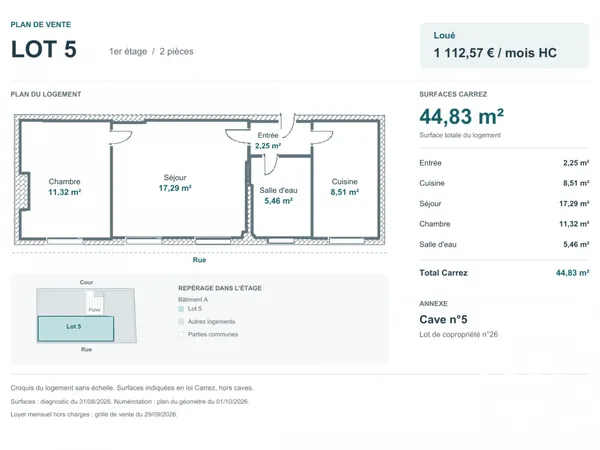600x450 pixels.
Task: Click the "Loué" status label
Action: click(444, 35)
